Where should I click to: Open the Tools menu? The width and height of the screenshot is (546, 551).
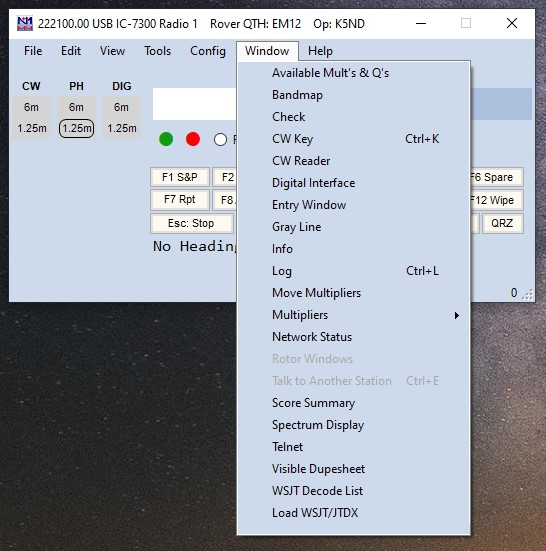coord(157,51)
